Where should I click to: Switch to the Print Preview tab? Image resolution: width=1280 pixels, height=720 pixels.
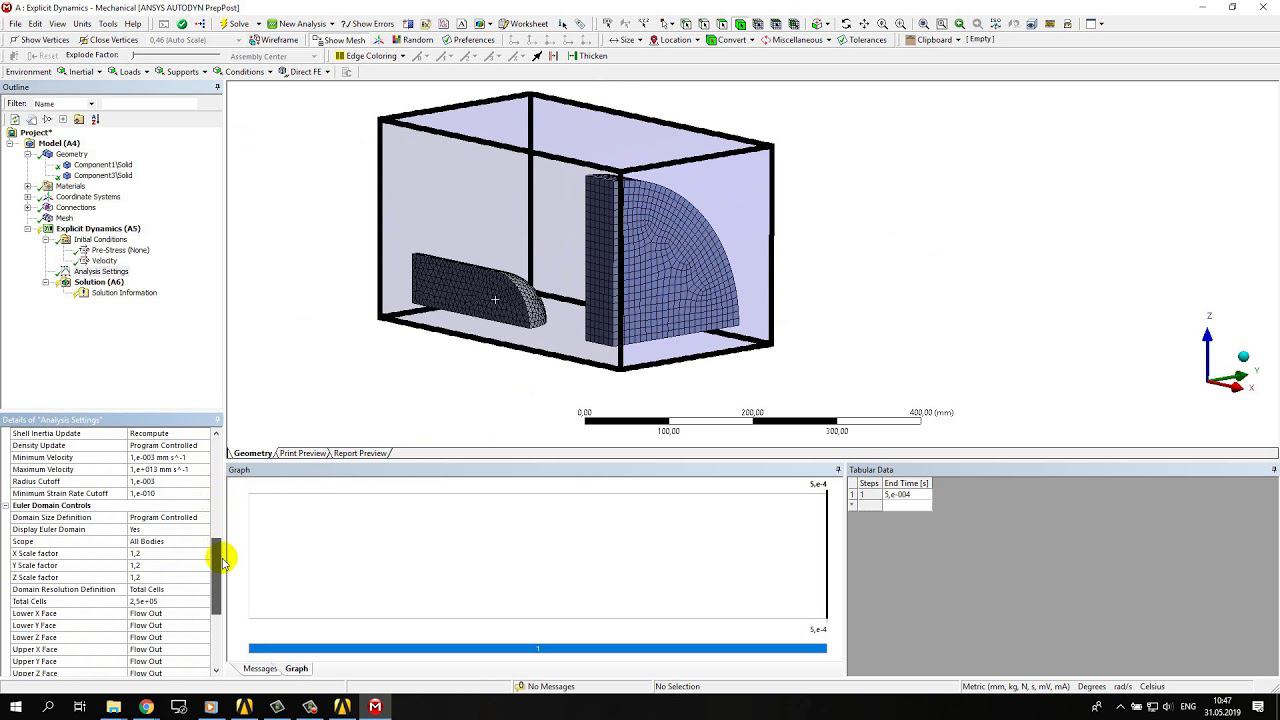click(302, 453)
